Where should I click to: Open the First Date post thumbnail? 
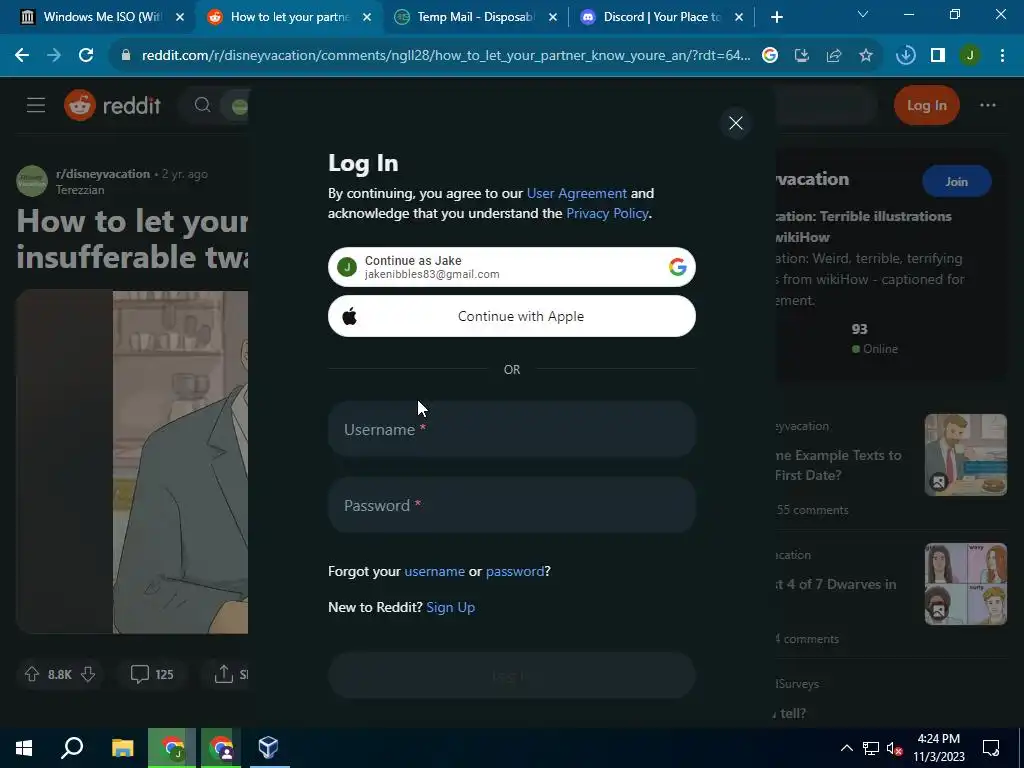[x=965, y=455]
